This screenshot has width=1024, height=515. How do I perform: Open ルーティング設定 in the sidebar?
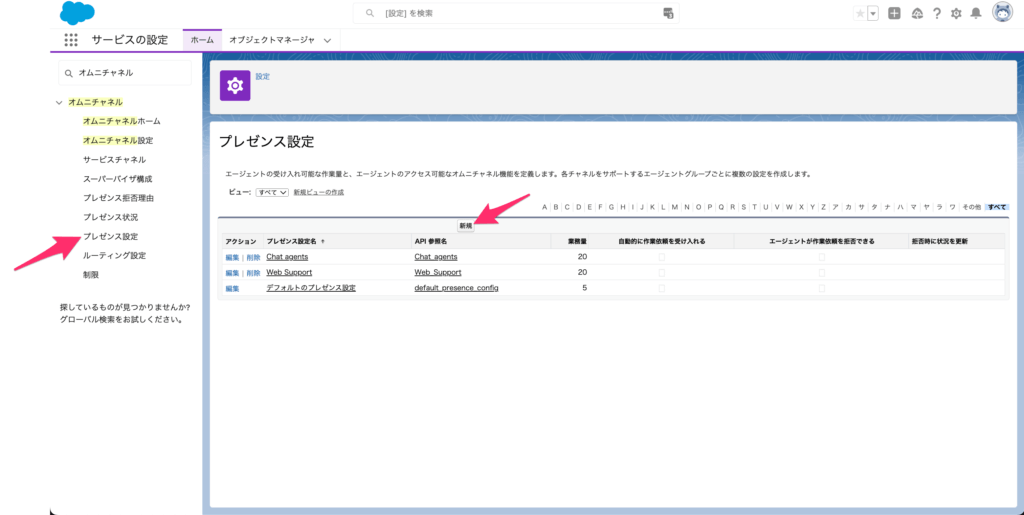pos(114,255)
